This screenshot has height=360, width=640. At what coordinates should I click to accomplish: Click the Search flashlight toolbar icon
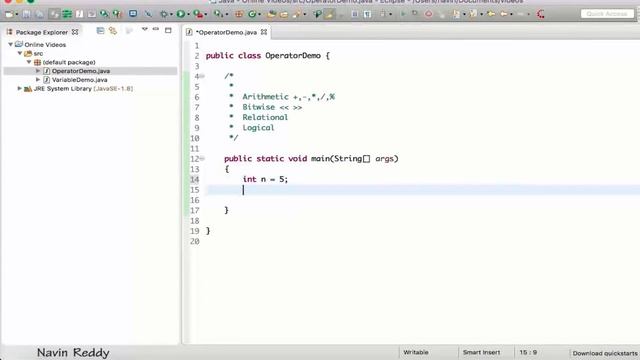click(297, 14)
